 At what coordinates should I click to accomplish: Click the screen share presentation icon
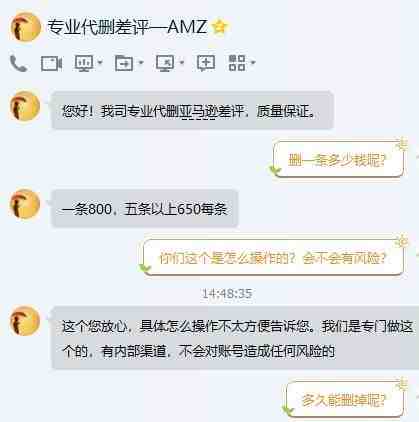pyautogui.click(x=83, y=63)
